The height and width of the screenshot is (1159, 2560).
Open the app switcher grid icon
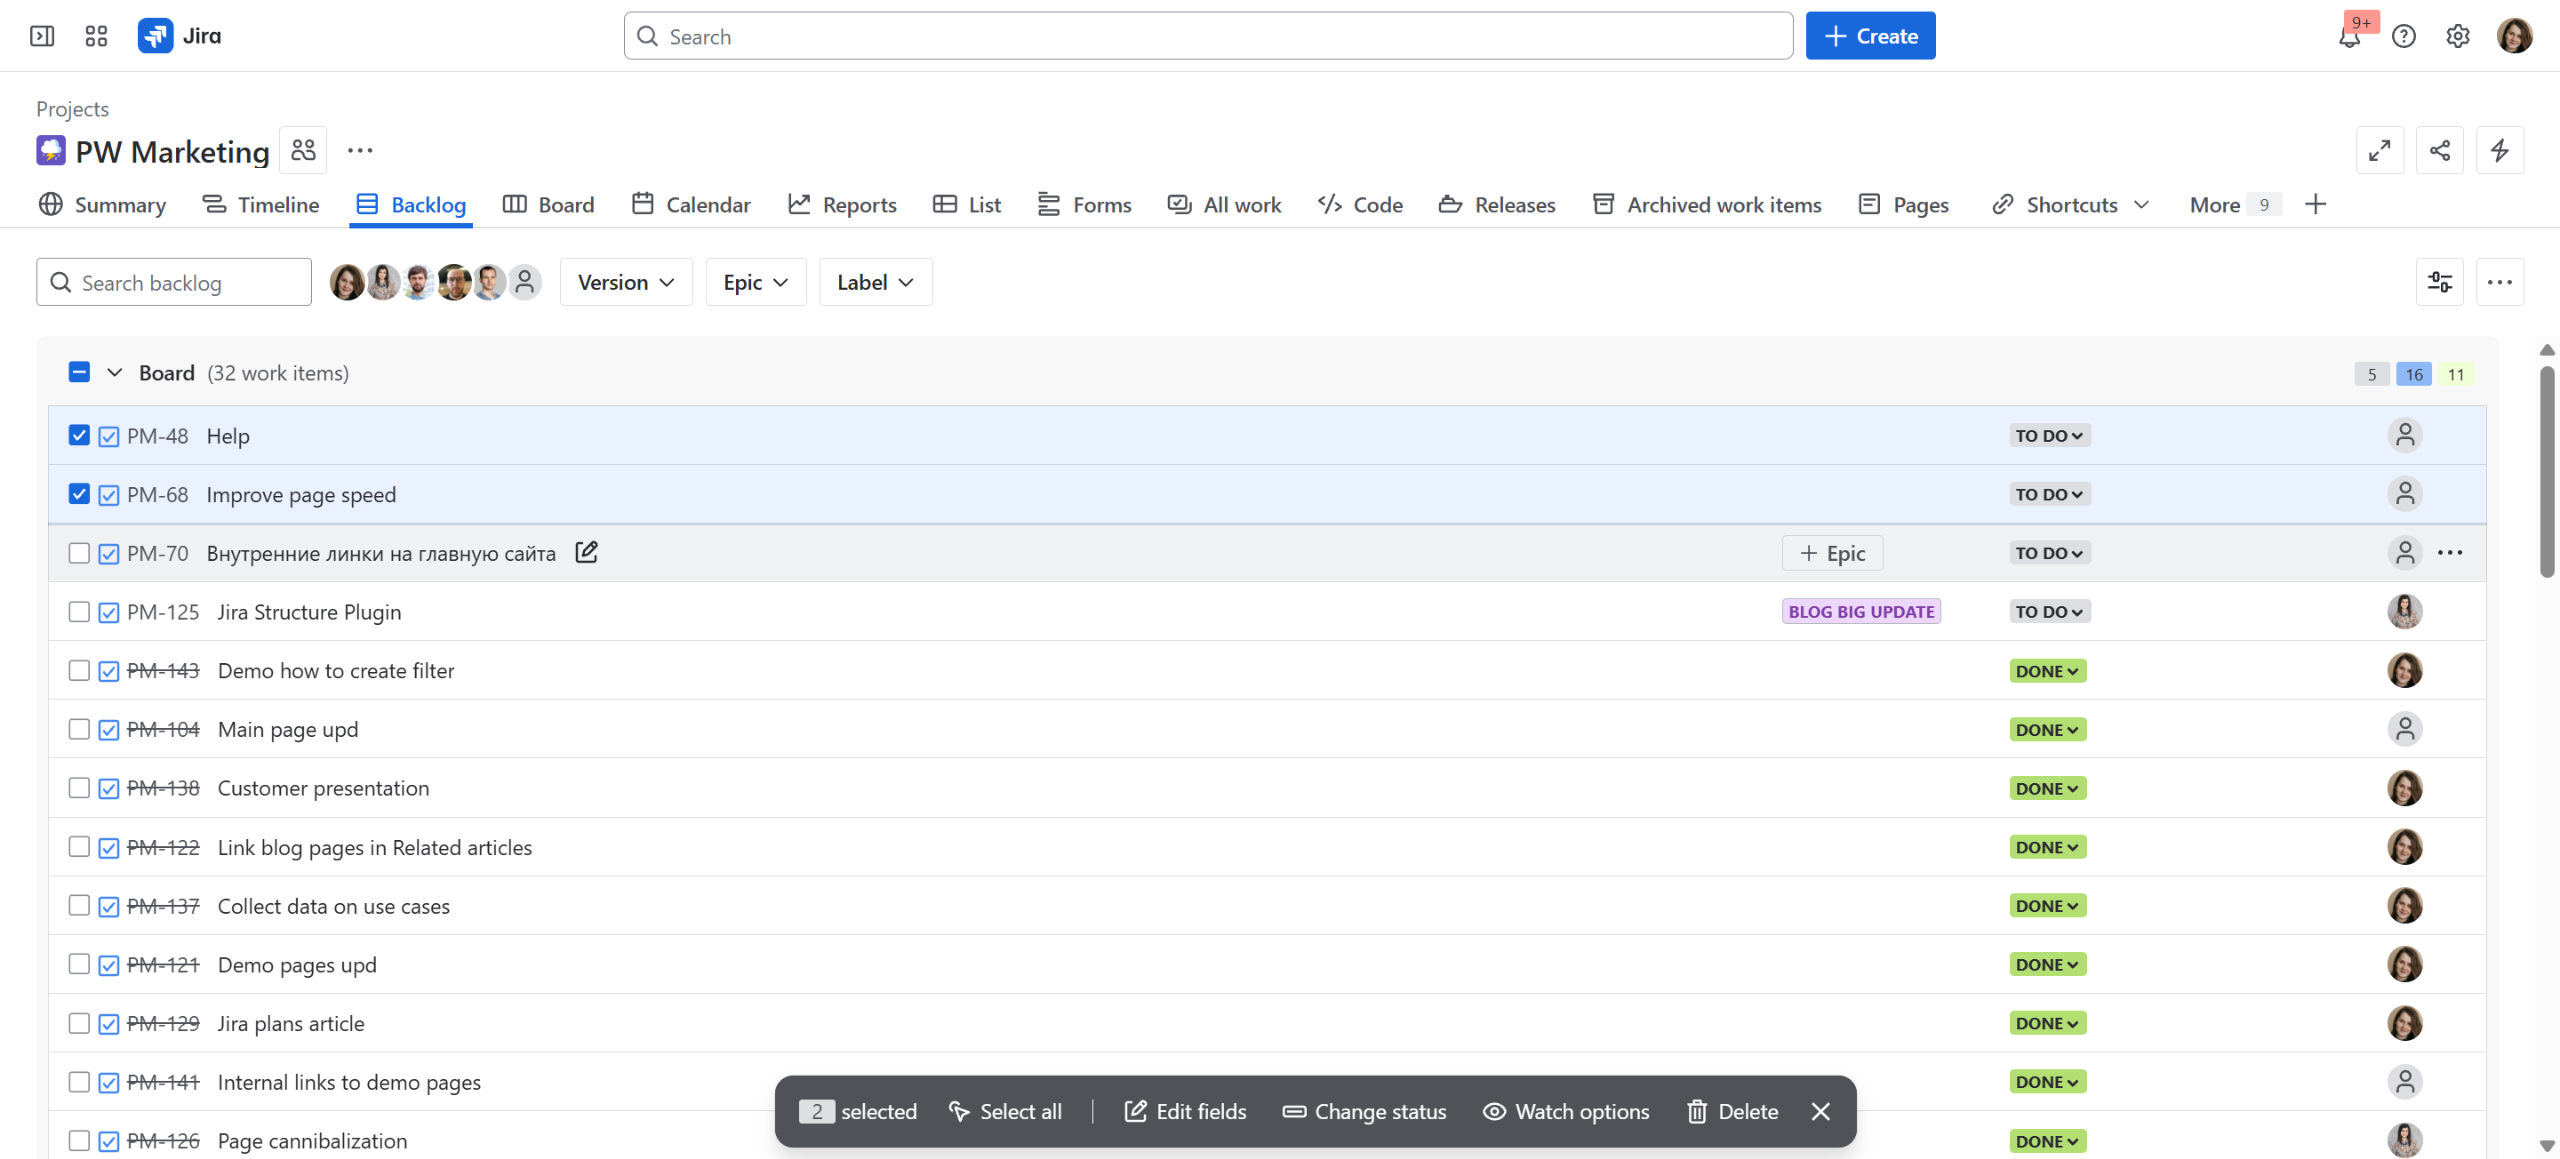pyautogui.click(x=96, y=36)
